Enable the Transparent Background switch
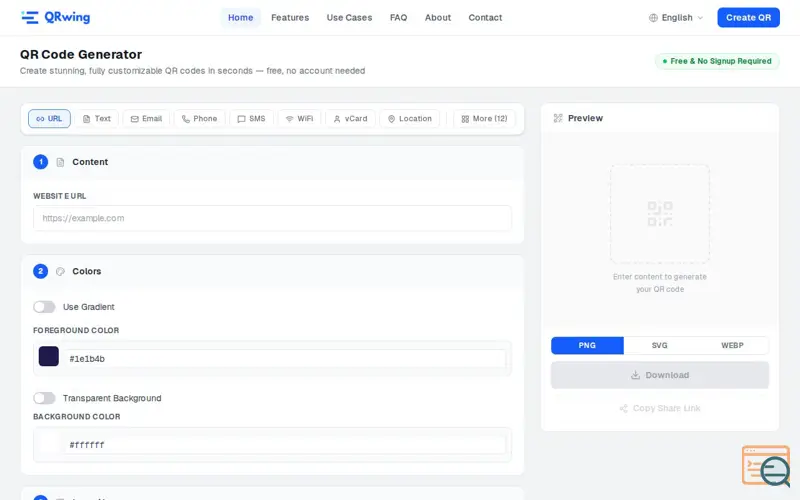Viewport: 800px width, 500px height. point(44,398)
